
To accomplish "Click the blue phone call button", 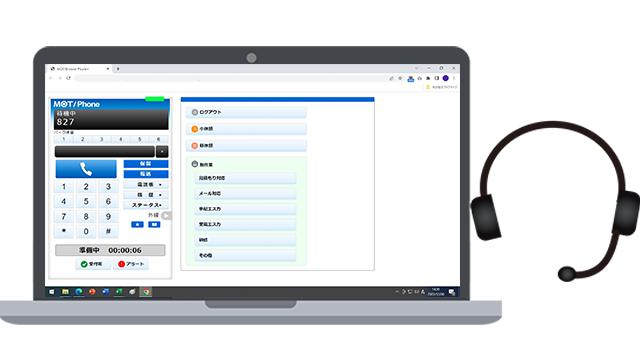I will (x=86, y=169).
